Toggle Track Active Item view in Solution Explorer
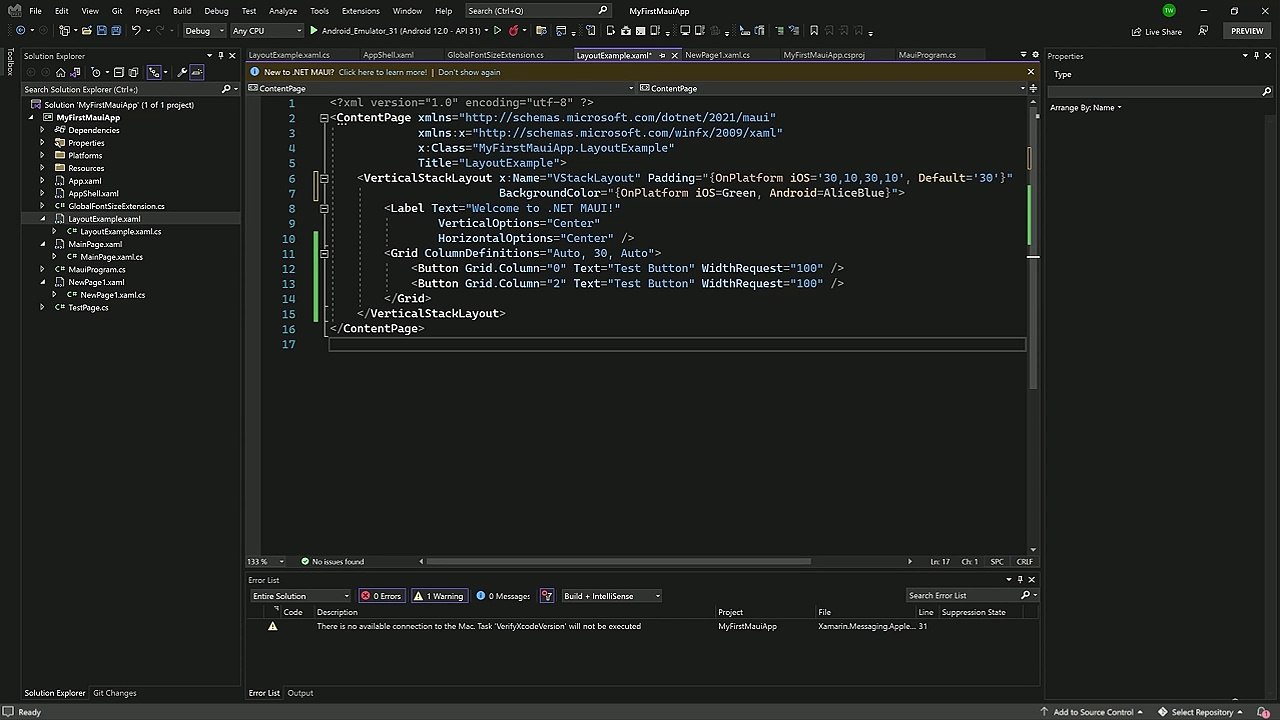 (x=153, y=72)
